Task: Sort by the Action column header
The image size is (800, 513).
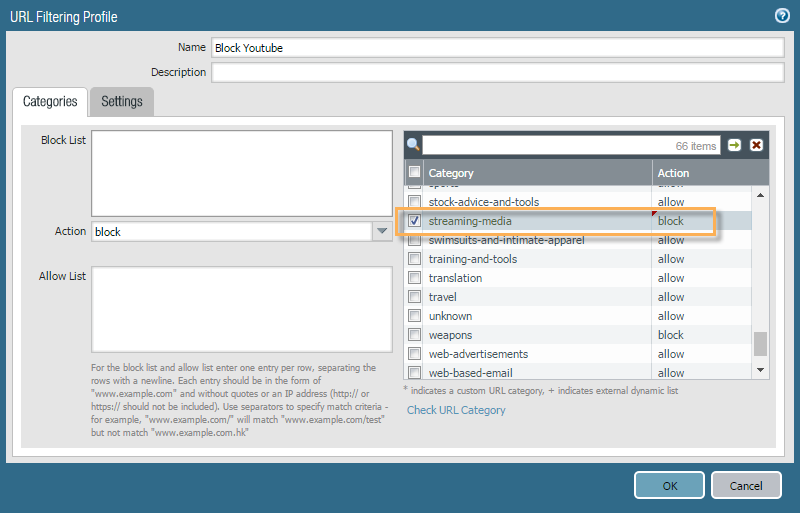Action: point(710,173)
